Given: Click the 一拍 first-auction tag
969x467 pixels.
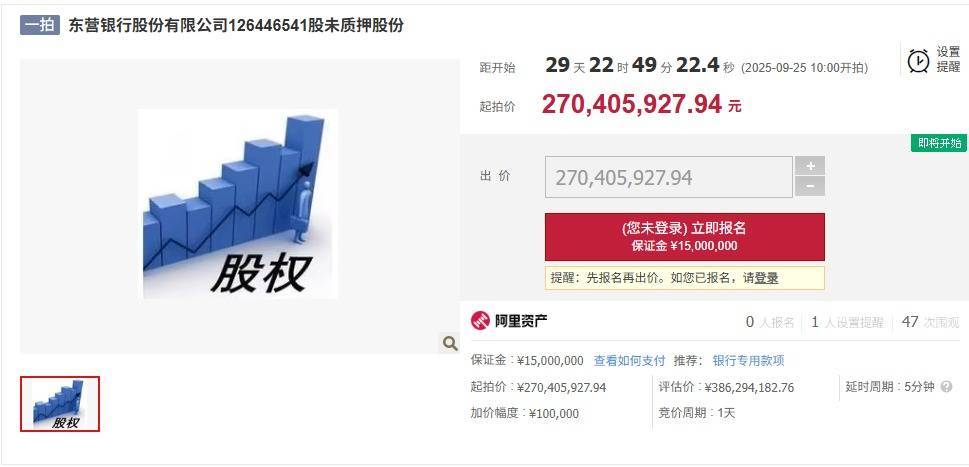Looking at the screenshot, I should [40, 25].
